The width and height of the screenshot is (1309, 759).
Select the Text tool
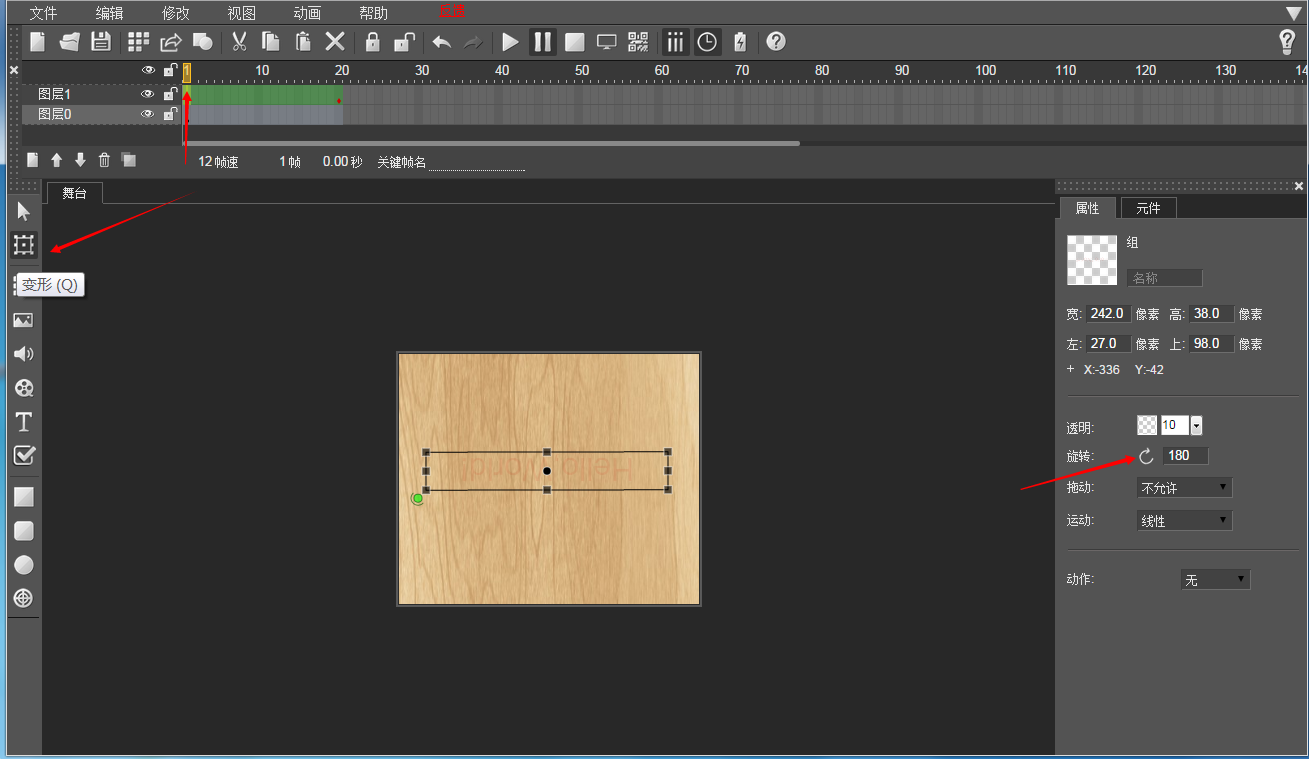tap(24, 422)
